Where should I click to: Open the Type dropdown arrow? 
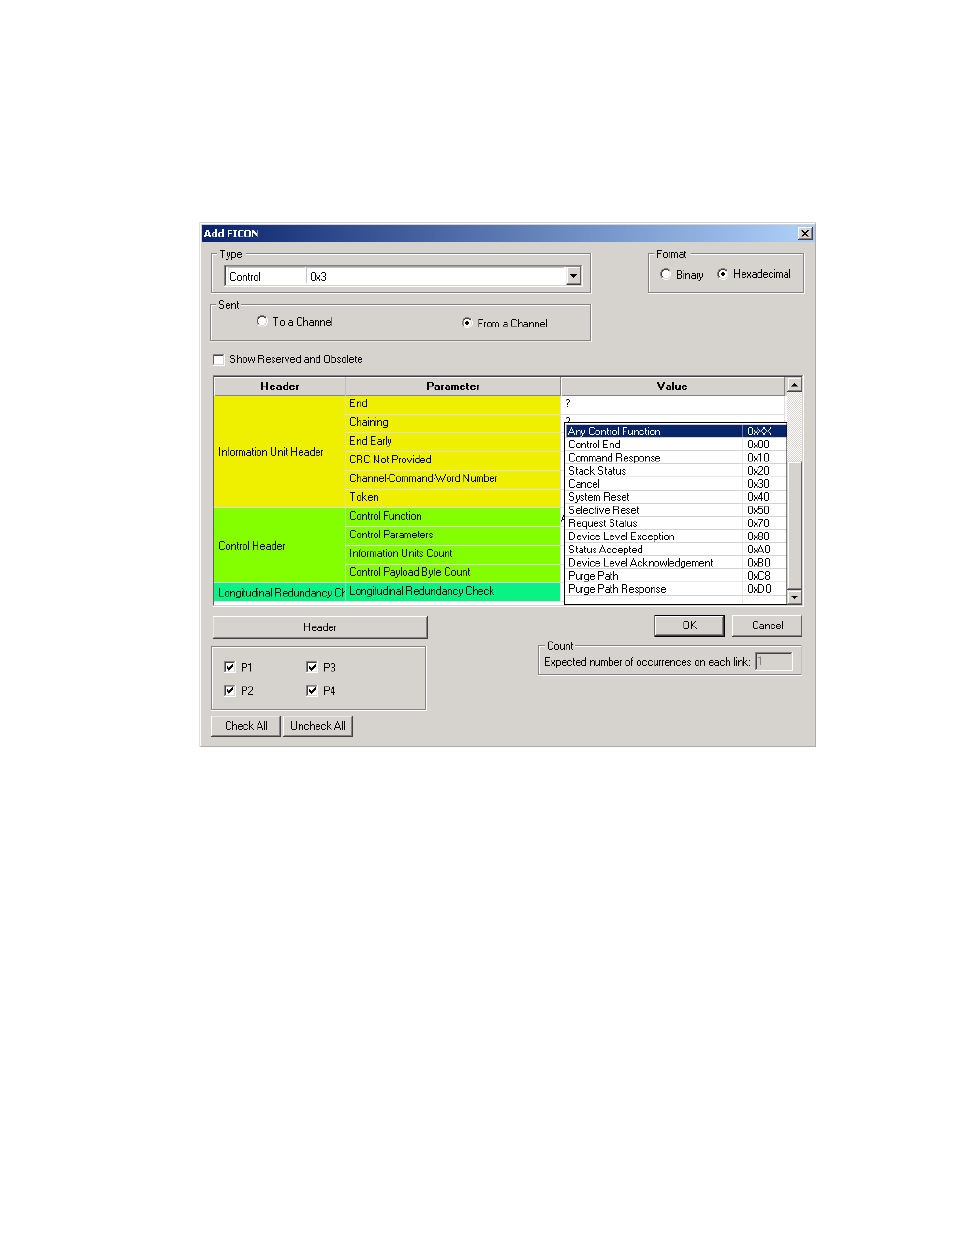point(573,276)
